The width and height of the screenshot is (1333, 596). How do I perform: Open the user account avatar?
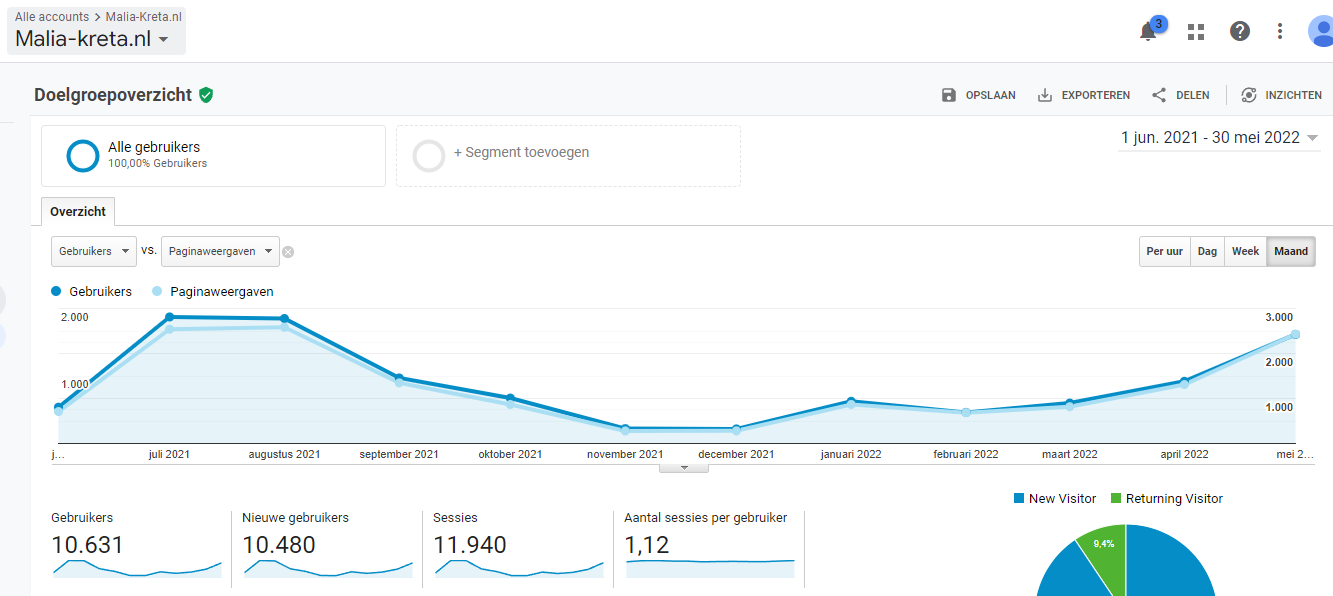point(1321,31)
